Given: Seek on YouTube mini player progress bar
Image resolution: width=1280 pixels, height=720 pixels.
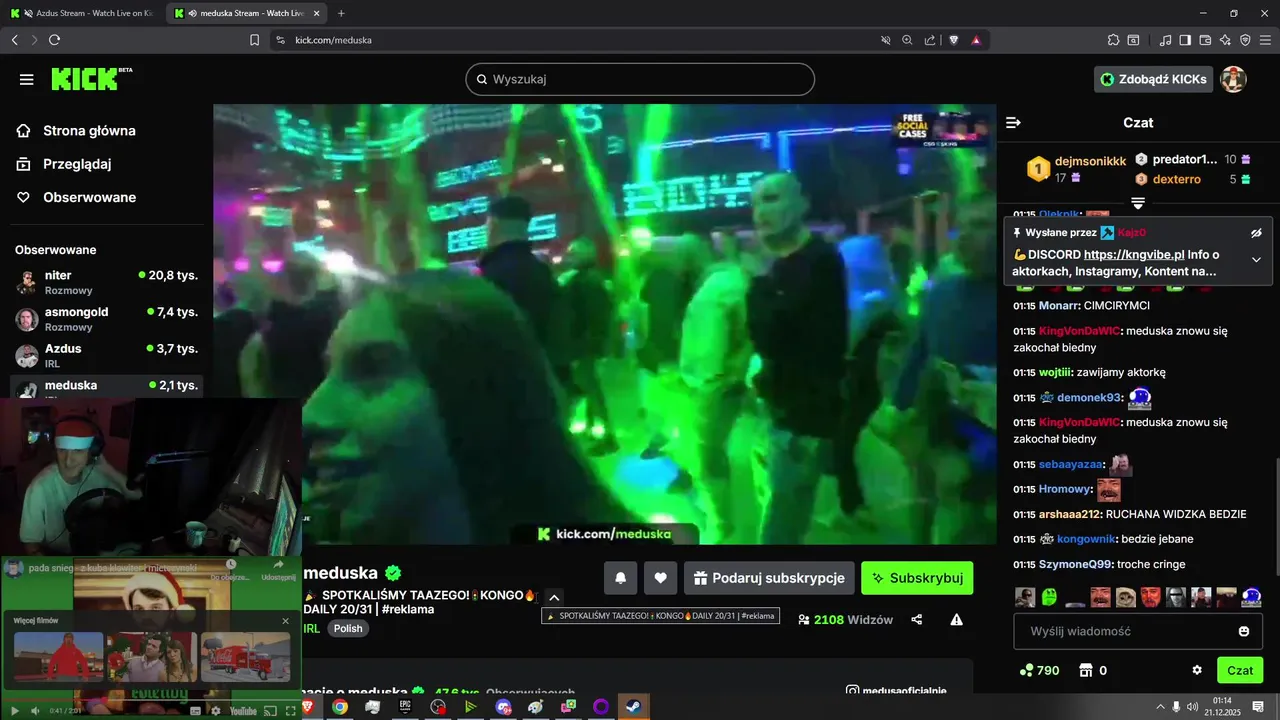Looking at the screenshot, I should pos(150,700).
